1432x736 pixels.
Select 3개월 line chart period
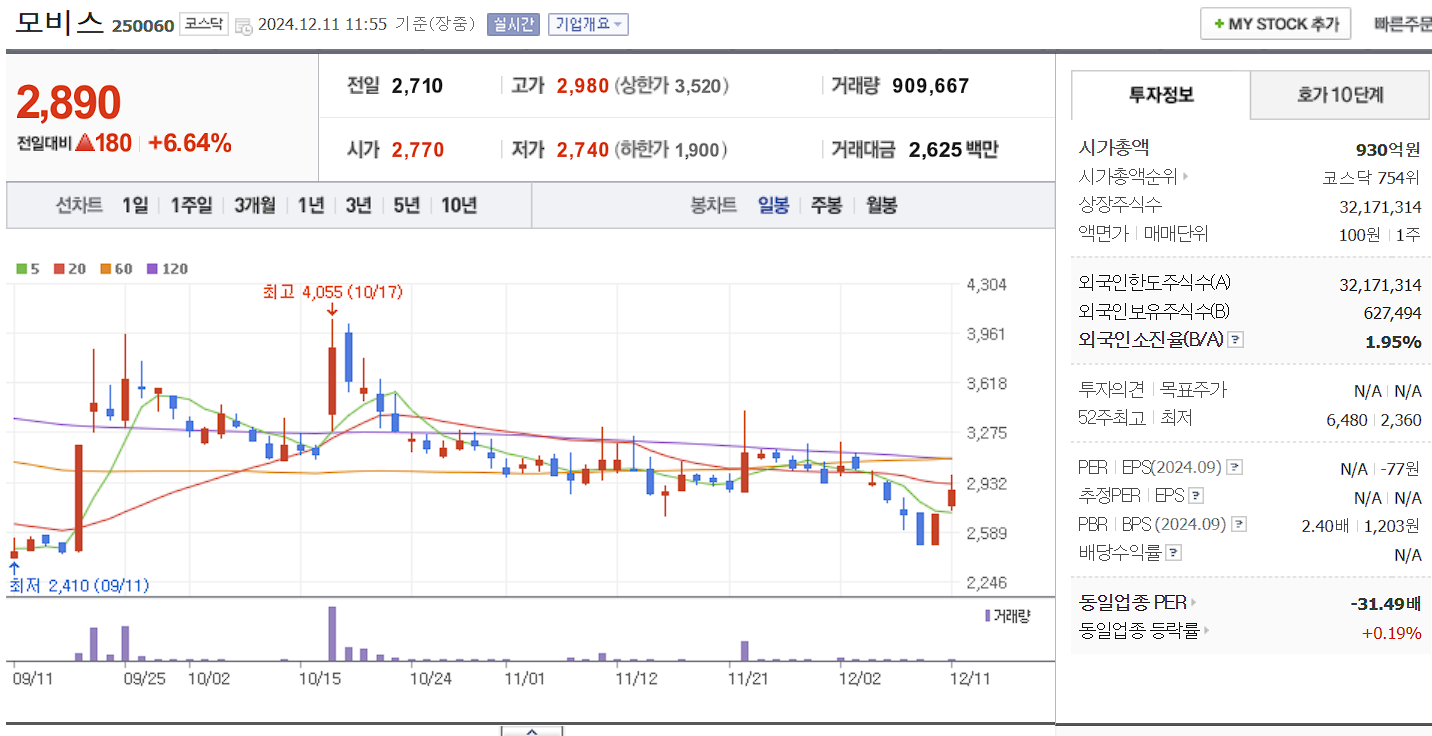click(255, 205)
